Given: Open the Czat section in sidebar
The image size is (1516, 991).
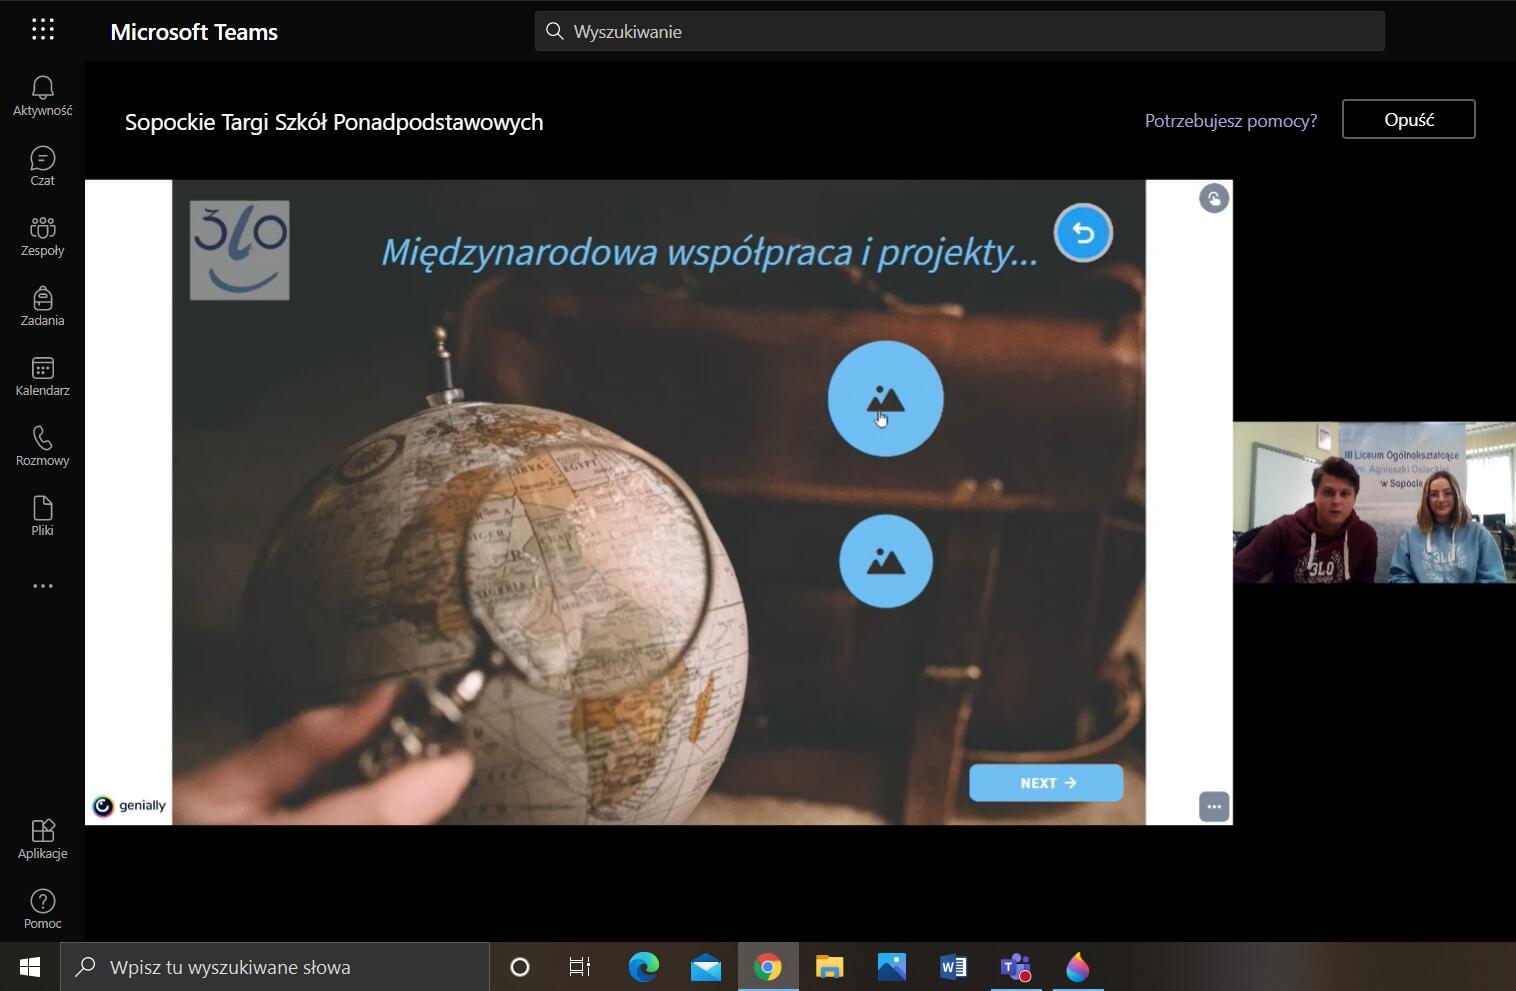Looking at the screenshot, I should click(x=42, y=166).
